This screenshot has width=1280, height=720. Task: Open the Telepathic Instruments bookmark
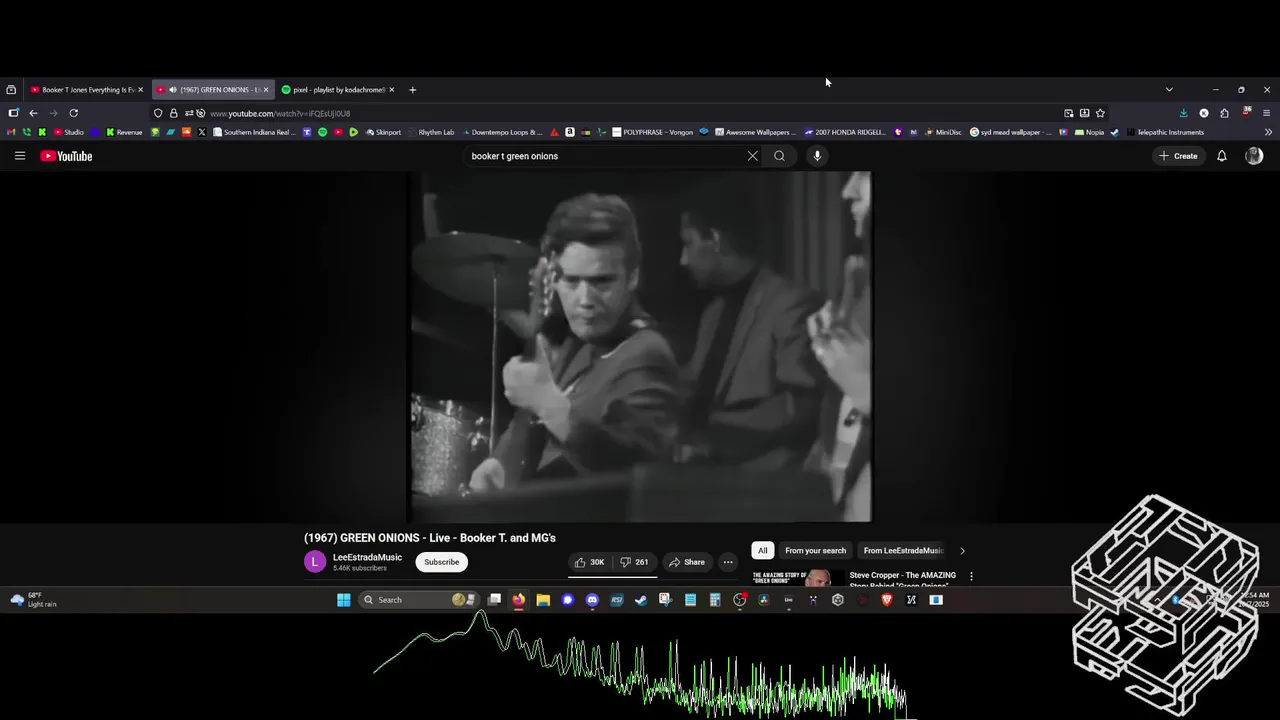1166,132
